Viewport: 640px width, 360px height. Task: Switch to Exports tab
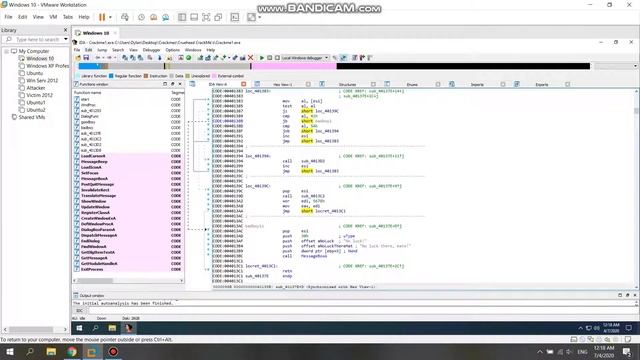pyautogui.click(x=542, y=84)
